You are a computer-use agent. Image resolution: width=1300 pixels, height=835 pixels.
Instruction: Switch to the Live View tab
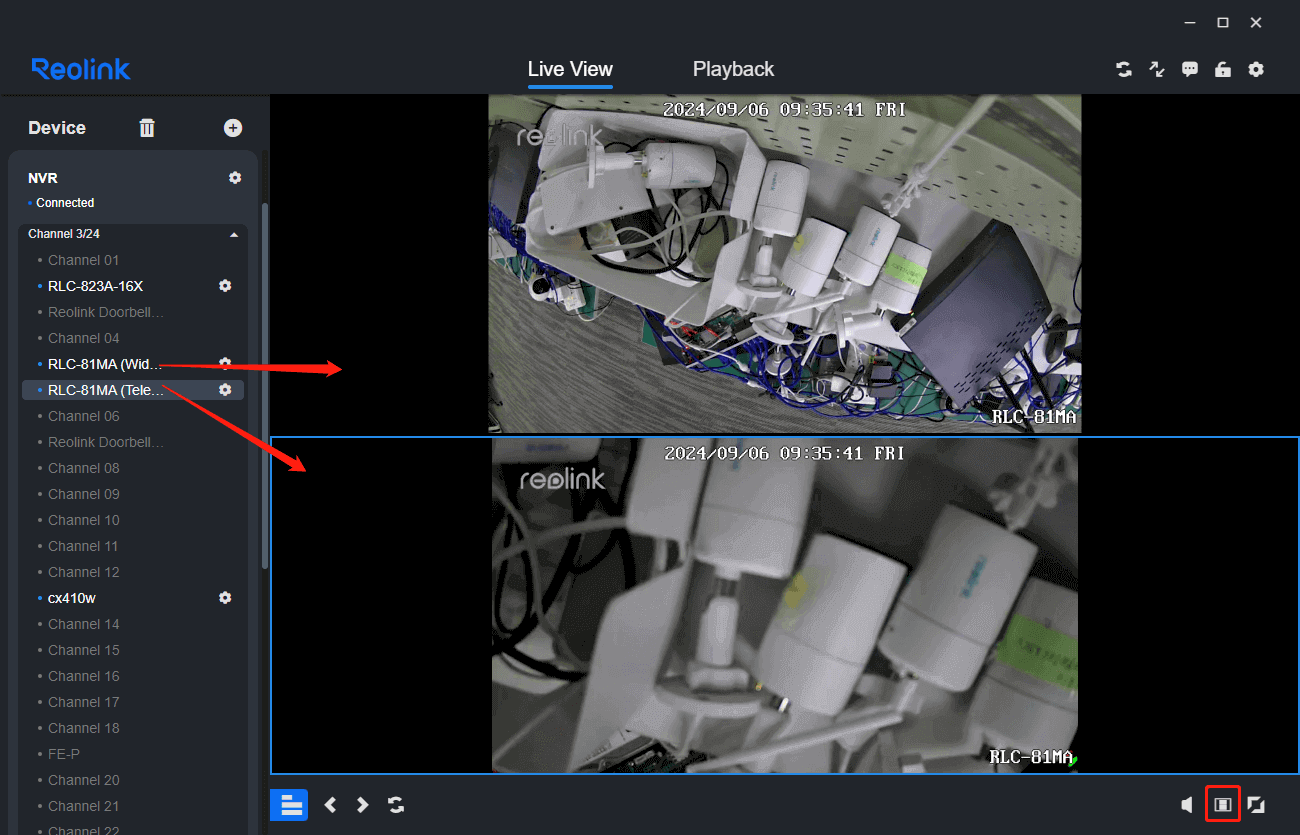pyautogui.click(x=570, y=69)
